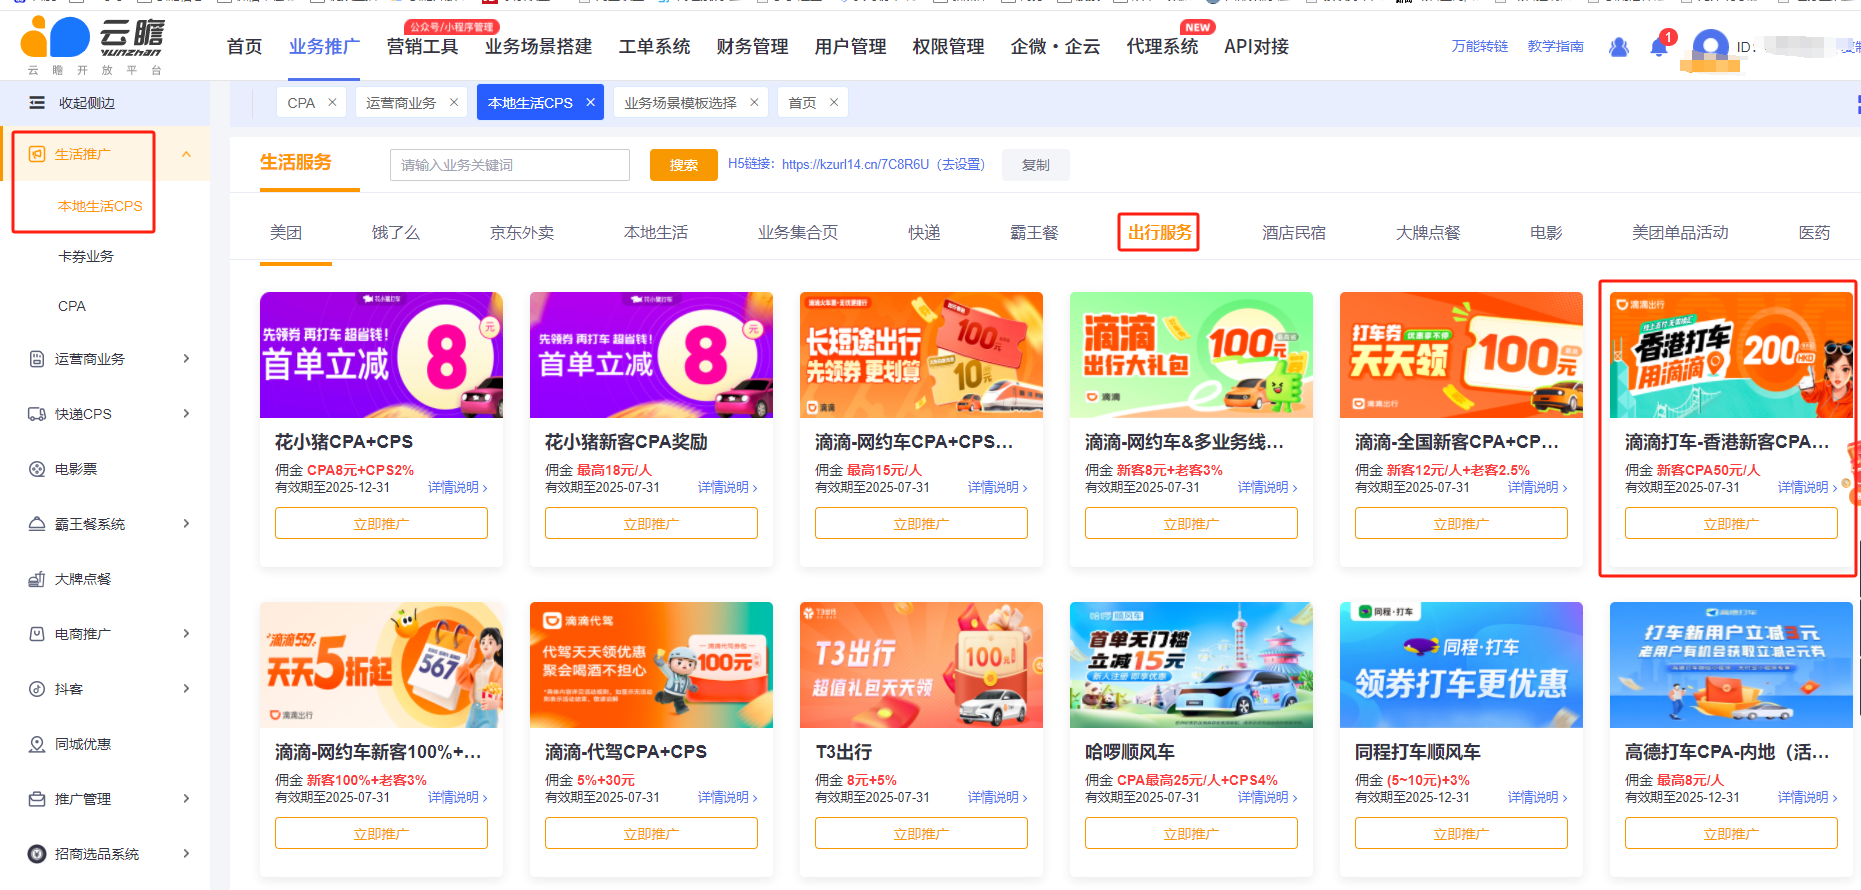Click the 运营商业务 sidebar icon

tap(37, 359)
